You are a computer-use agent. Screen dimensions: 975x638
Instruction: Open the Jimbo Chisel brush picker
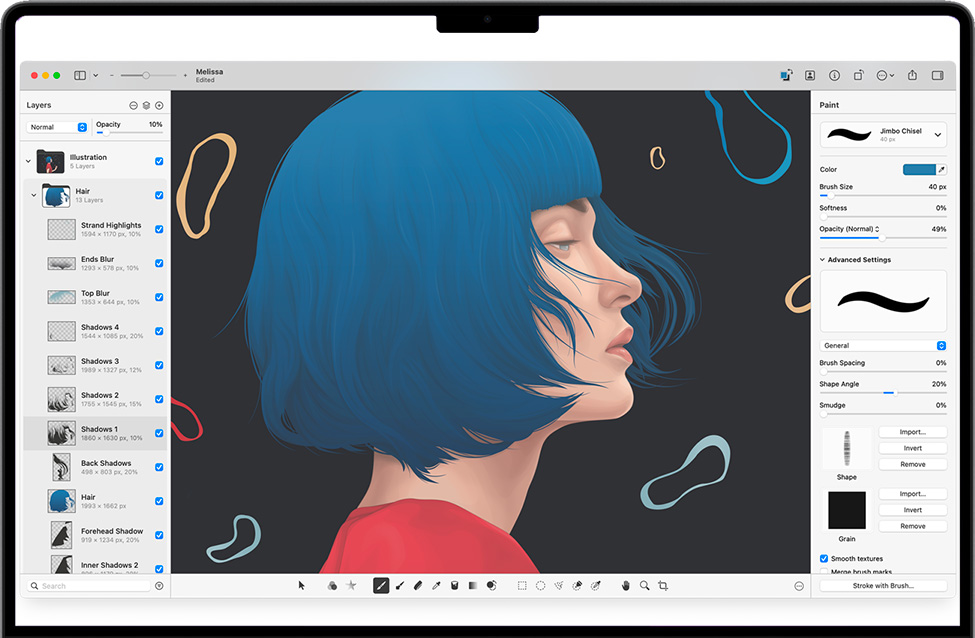pyautogui.click(x=883, y=134)
